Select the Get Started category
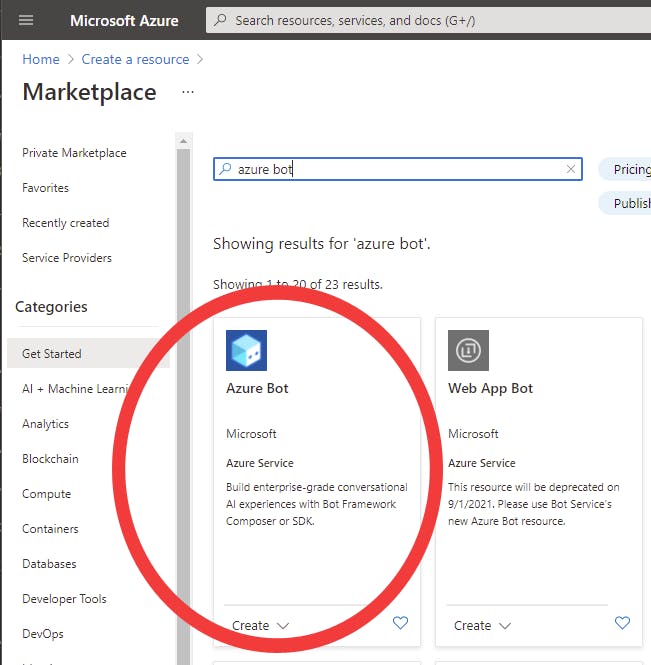Image resolution: width=651 pixels, height=665 pixels. pyautogui.click(x=88, y=353)
